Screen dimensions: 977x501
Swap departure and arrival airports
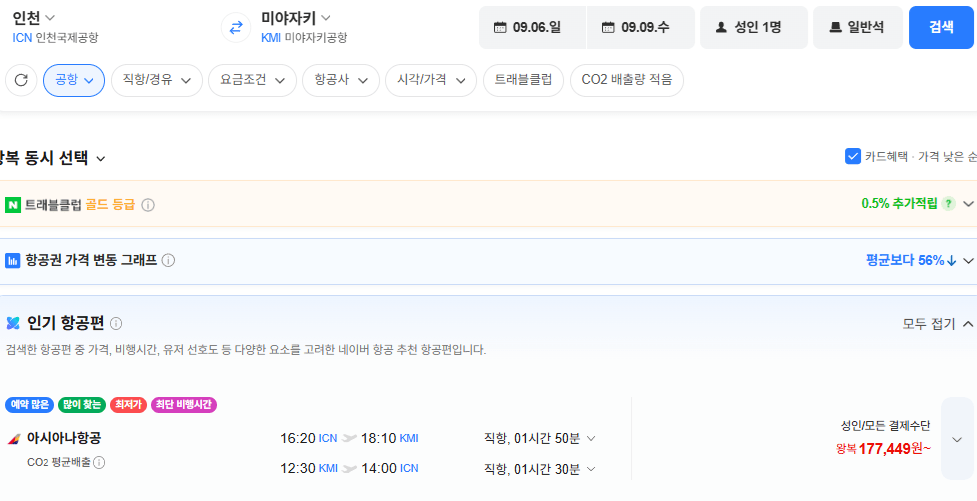(x=236, y=27)
